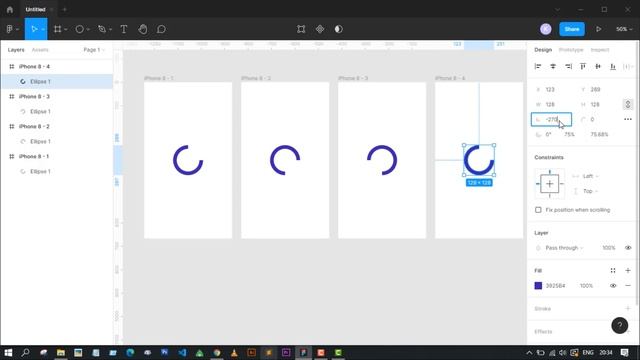This screenshot has width=640, height=360.
Task: Open shape tools dropdown arrow
Action: coord(88,29)
